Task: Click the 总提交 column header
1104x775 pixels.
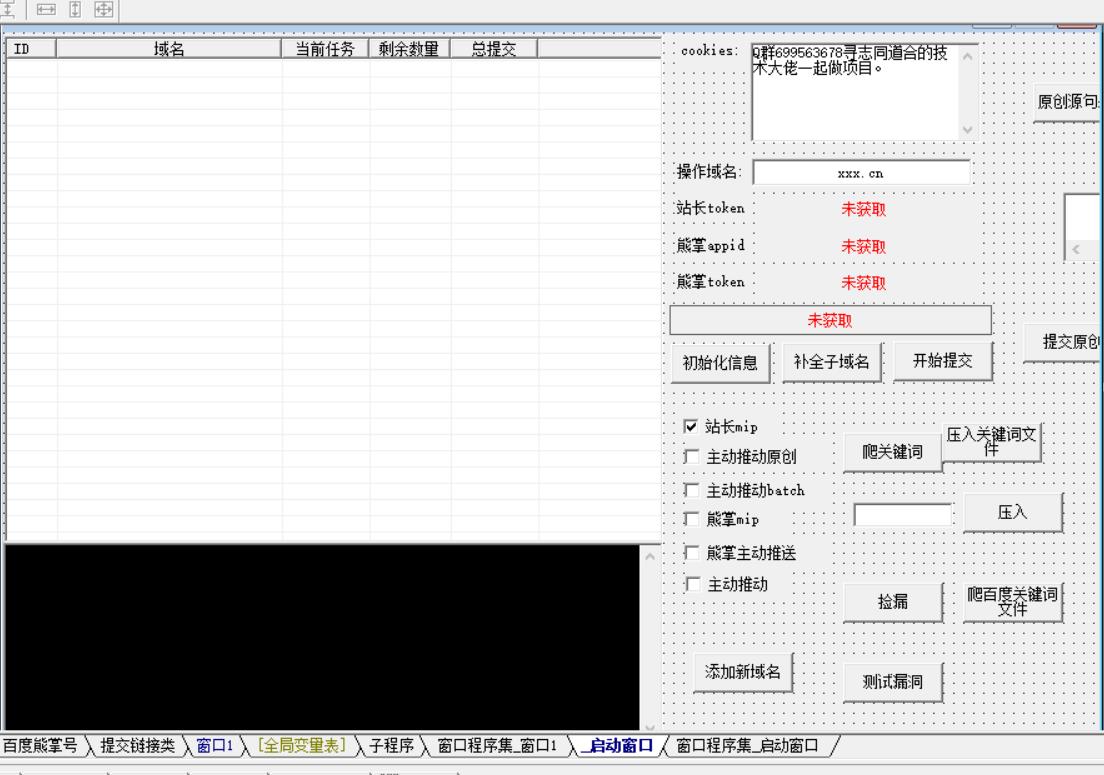Action: click(494, 49)
